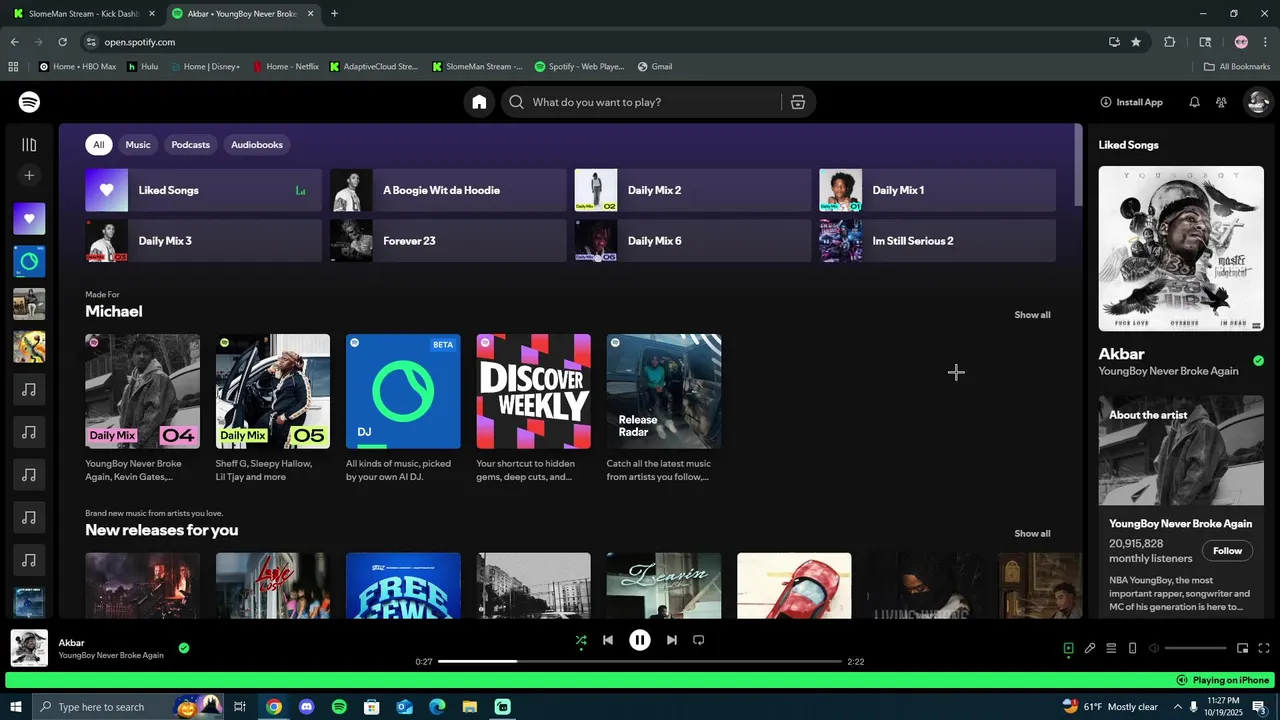Click Install App

1131,102
